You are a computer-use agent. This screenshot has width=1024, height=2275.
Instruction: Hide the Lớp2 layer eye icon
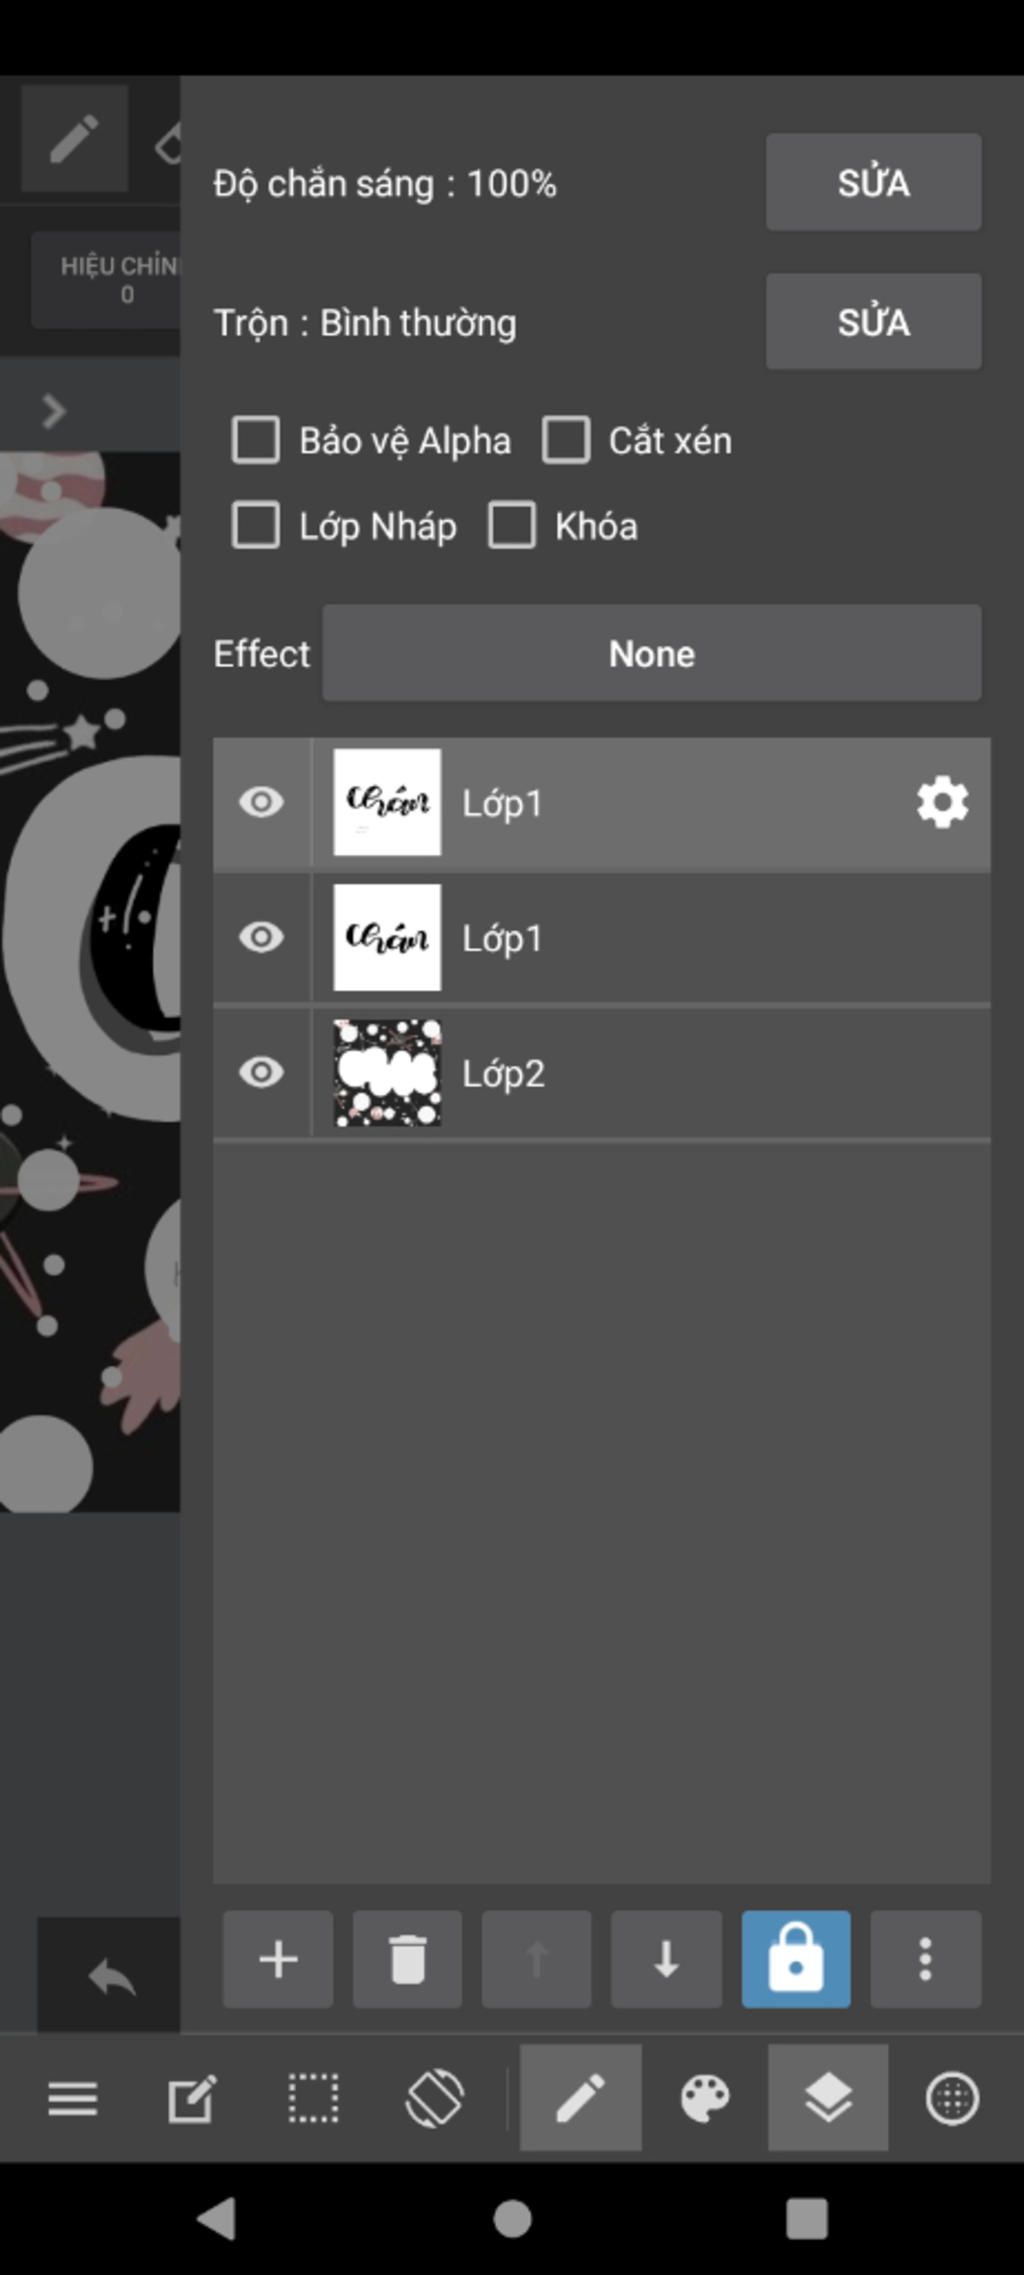261,1072
